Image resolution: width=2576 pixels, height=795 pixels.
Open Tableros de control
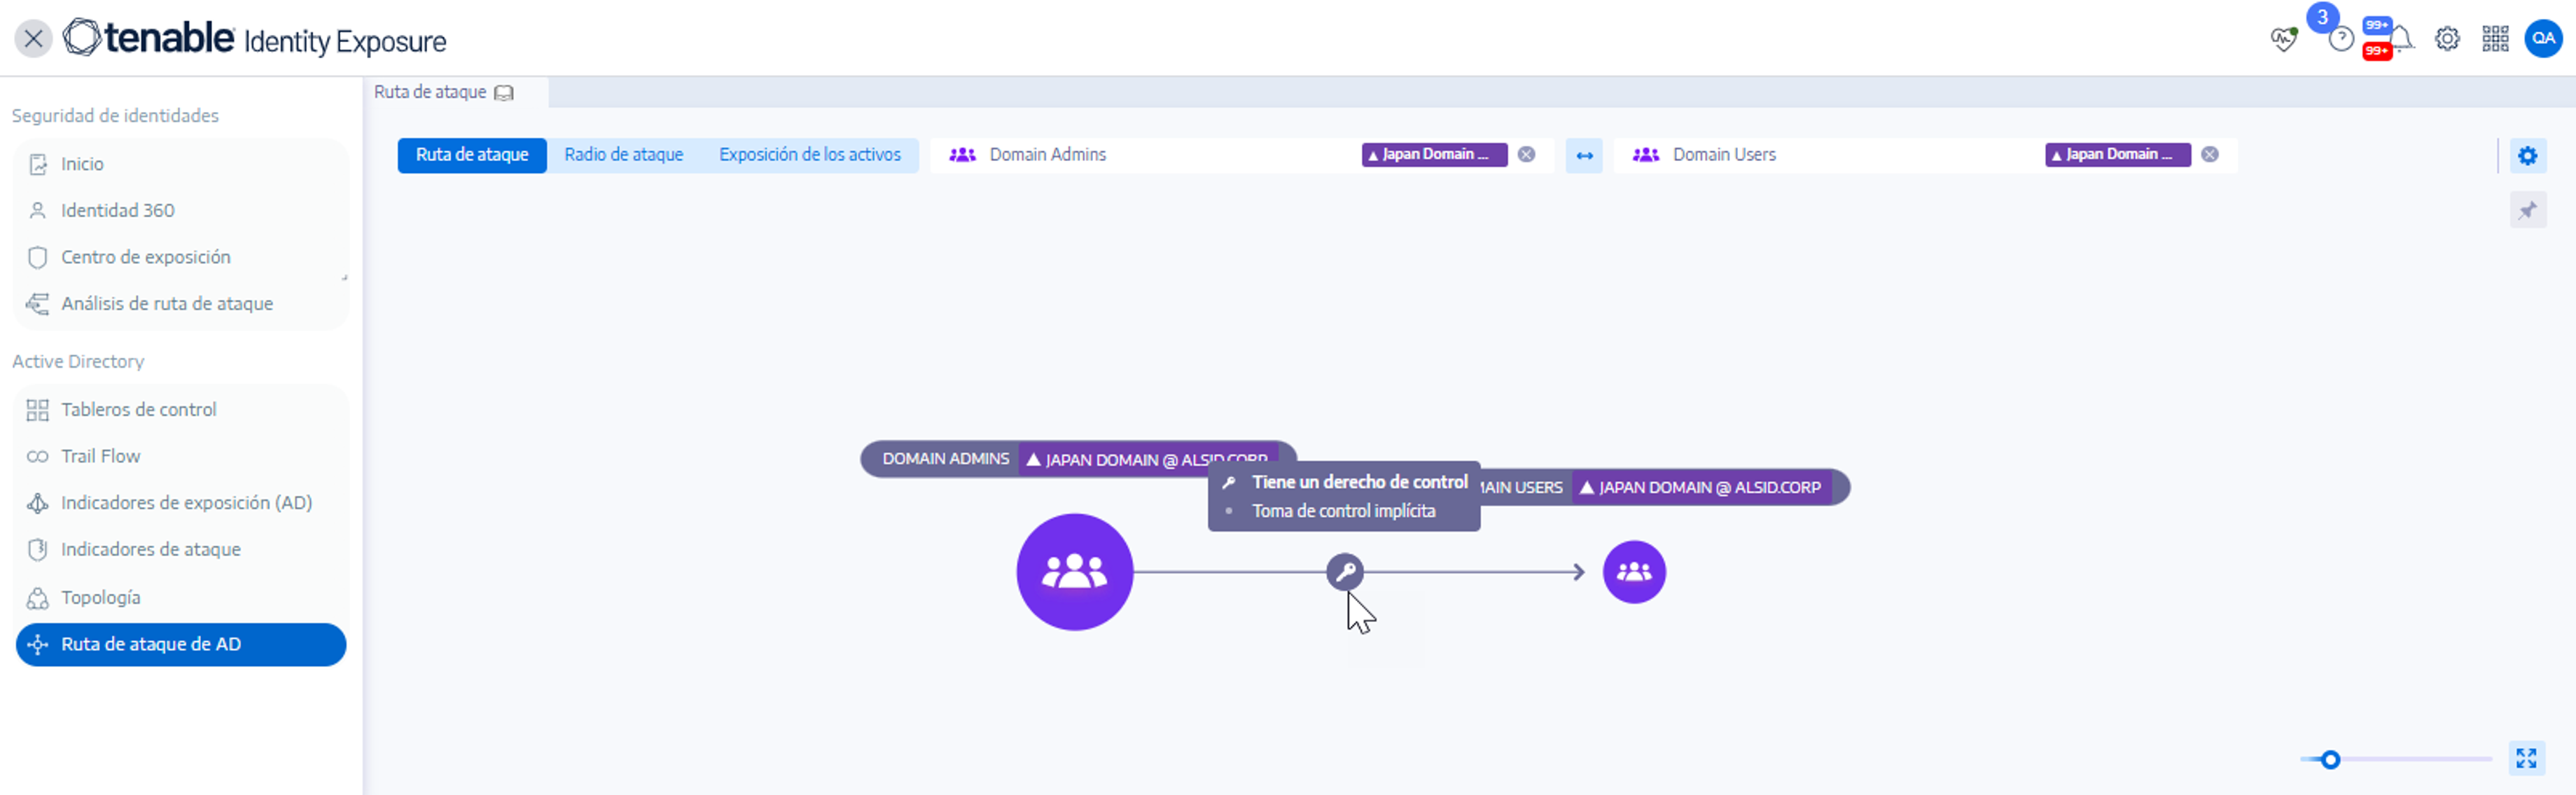(x=181, y=409)
